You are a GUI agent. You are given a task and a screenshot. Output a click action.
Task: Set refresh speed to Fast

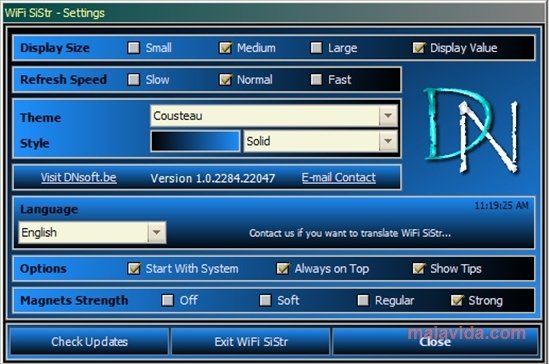coord(316,79)
